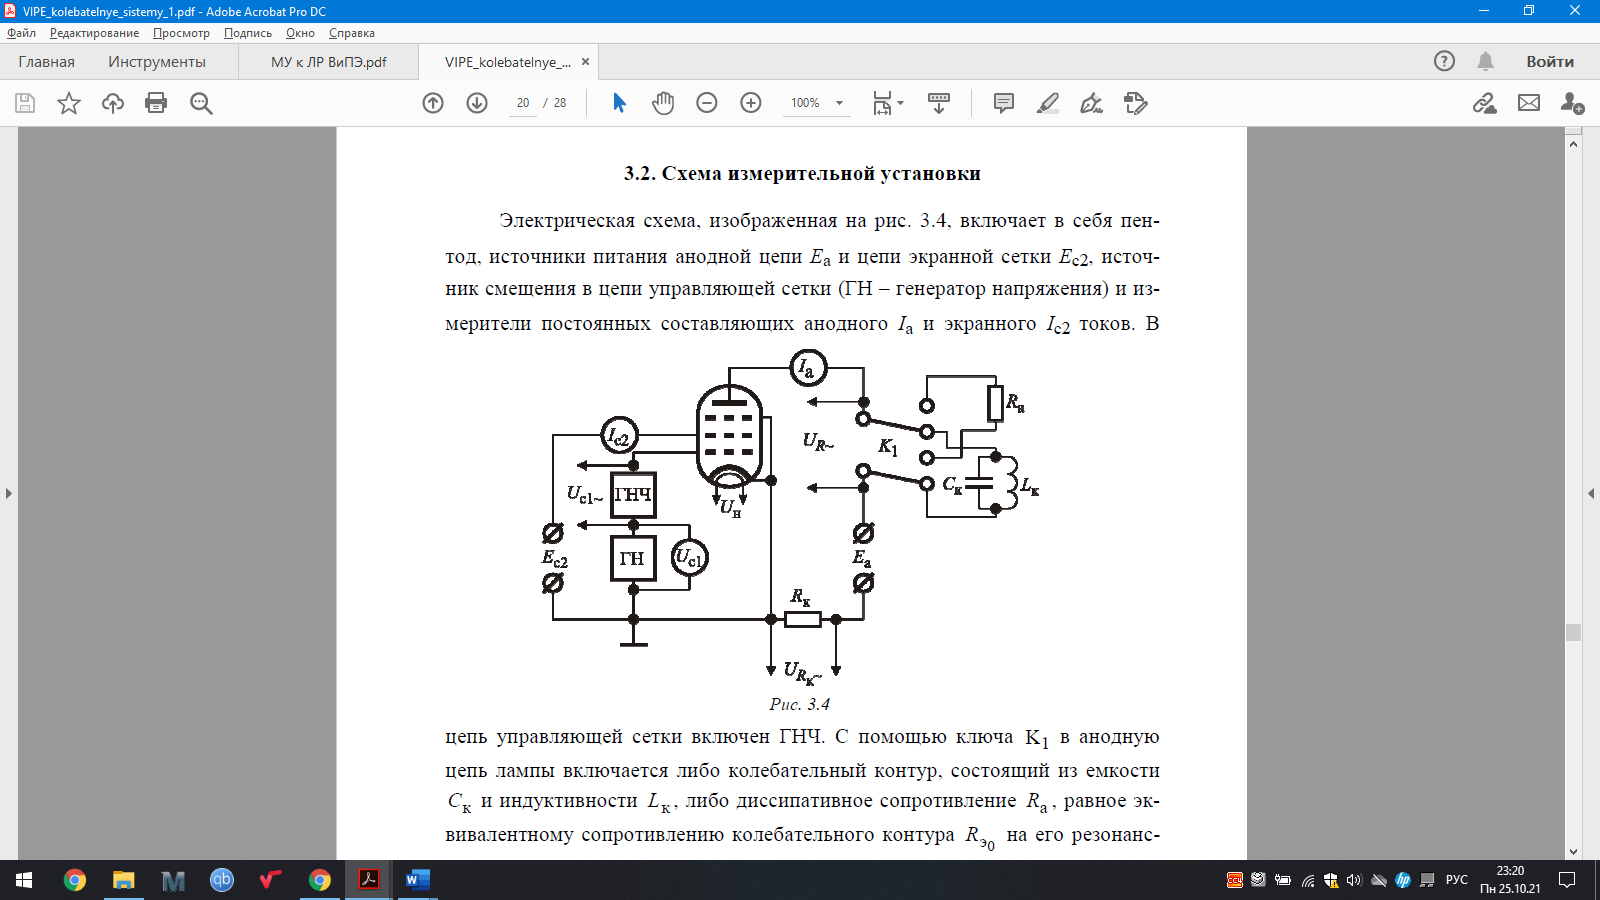
Task: Activate the Hand pan tool
Action: coord(663,103)
